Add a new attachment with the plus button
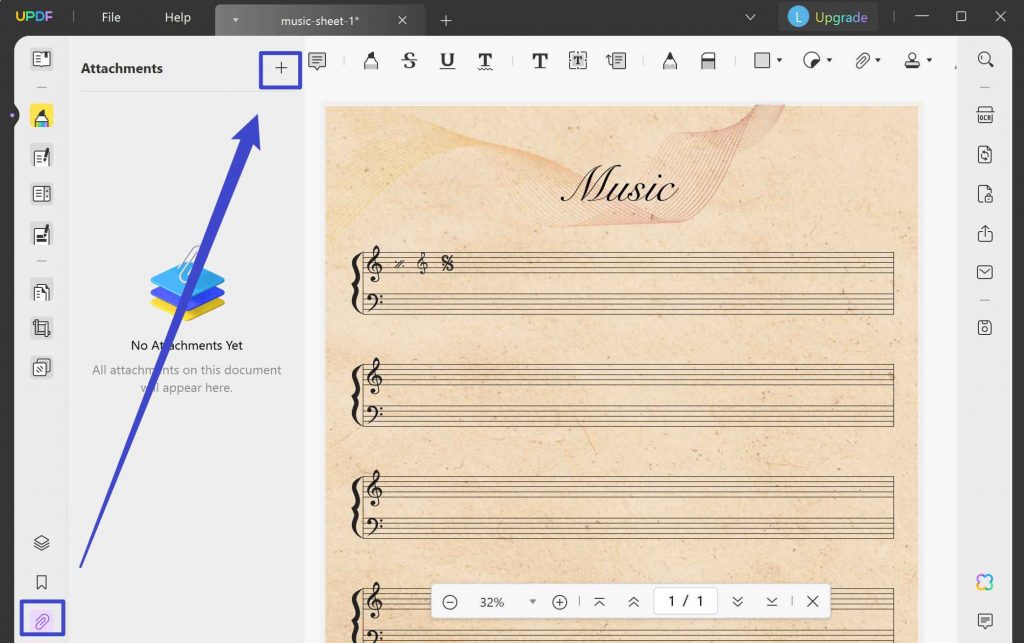The height and width of the screenshot is (643, 1024). pos(279,69)
